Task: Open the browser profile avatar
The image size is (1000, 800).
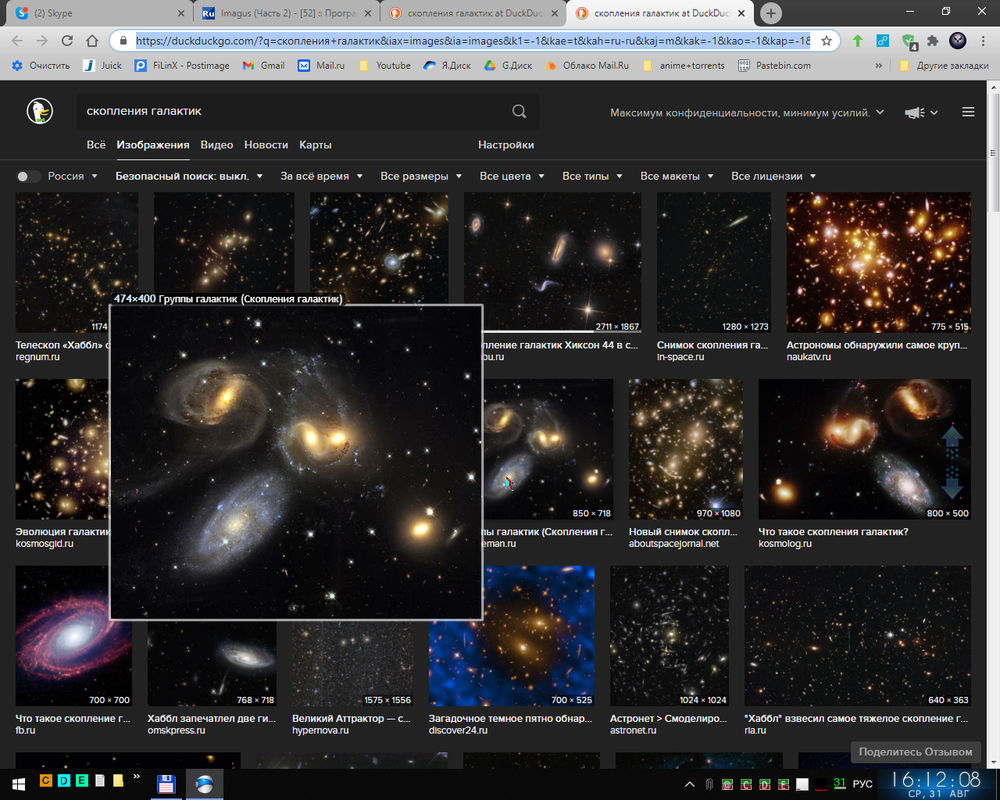Action: pos(958,41)
